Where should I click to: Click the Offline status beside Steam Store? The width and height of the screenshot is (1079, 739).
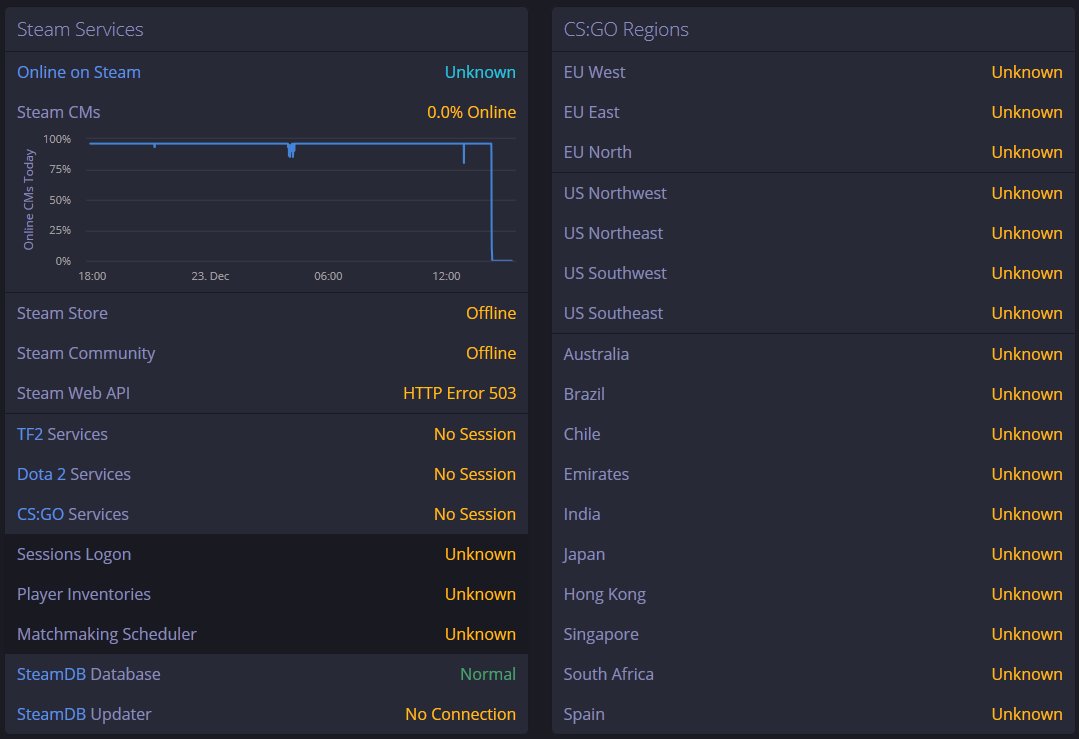(x=490, y=313)
